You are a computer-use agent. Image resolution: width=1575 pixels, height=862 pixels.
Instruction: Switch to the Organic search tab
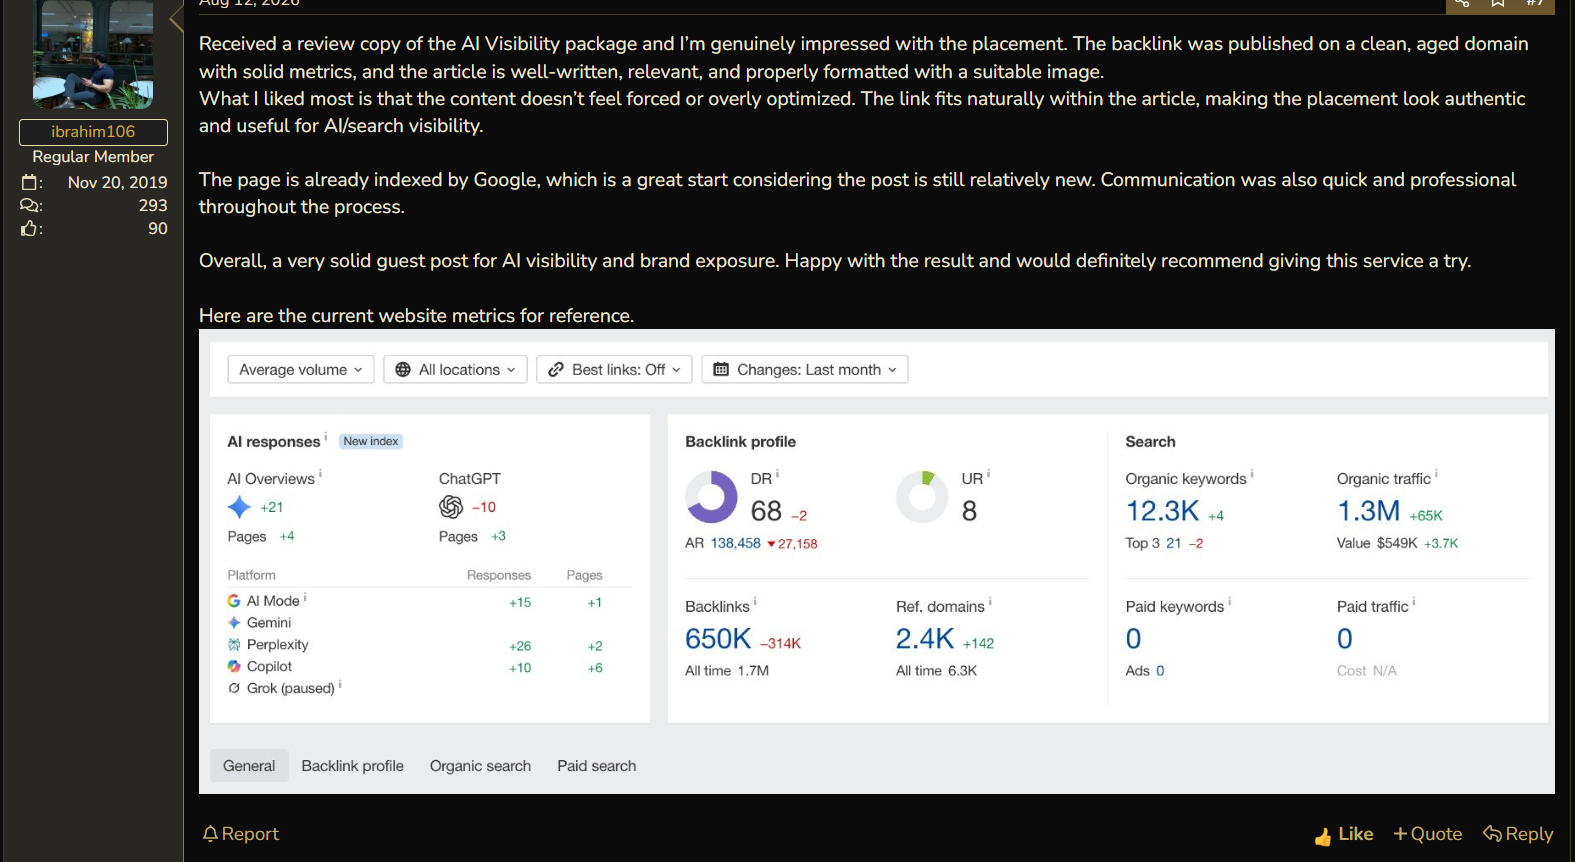[480, 766]
